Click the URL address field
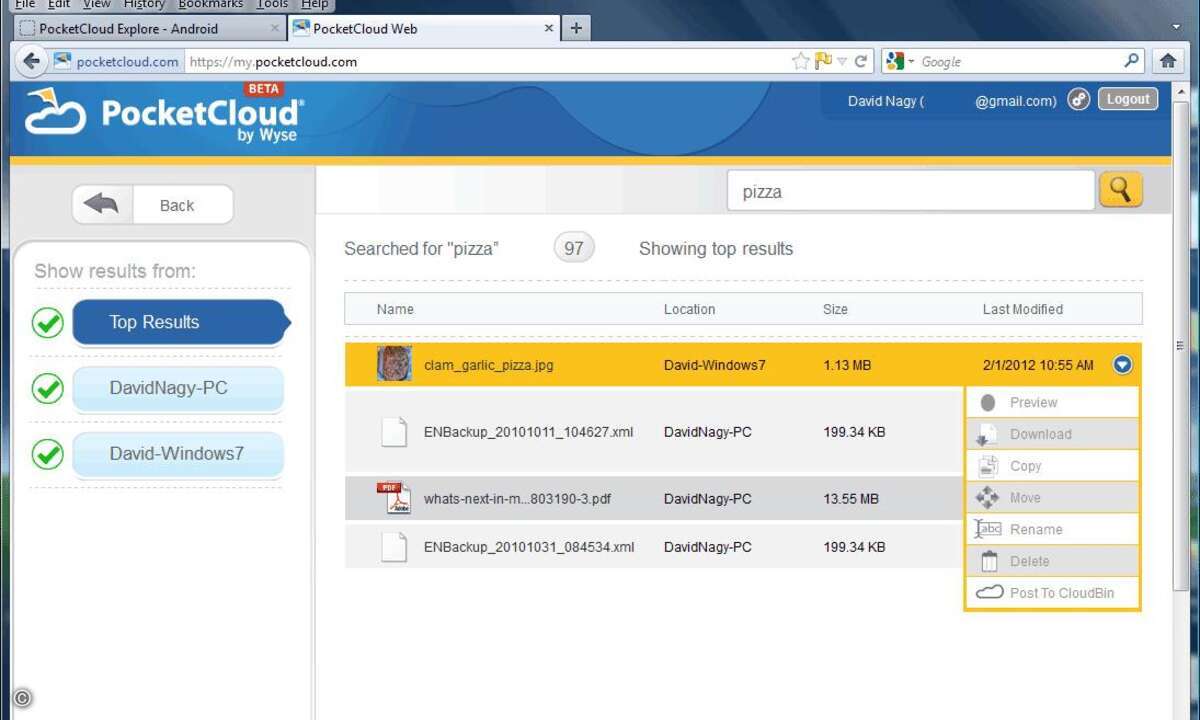The width and height of the screenshot is (1200, 720). (487, 61)
